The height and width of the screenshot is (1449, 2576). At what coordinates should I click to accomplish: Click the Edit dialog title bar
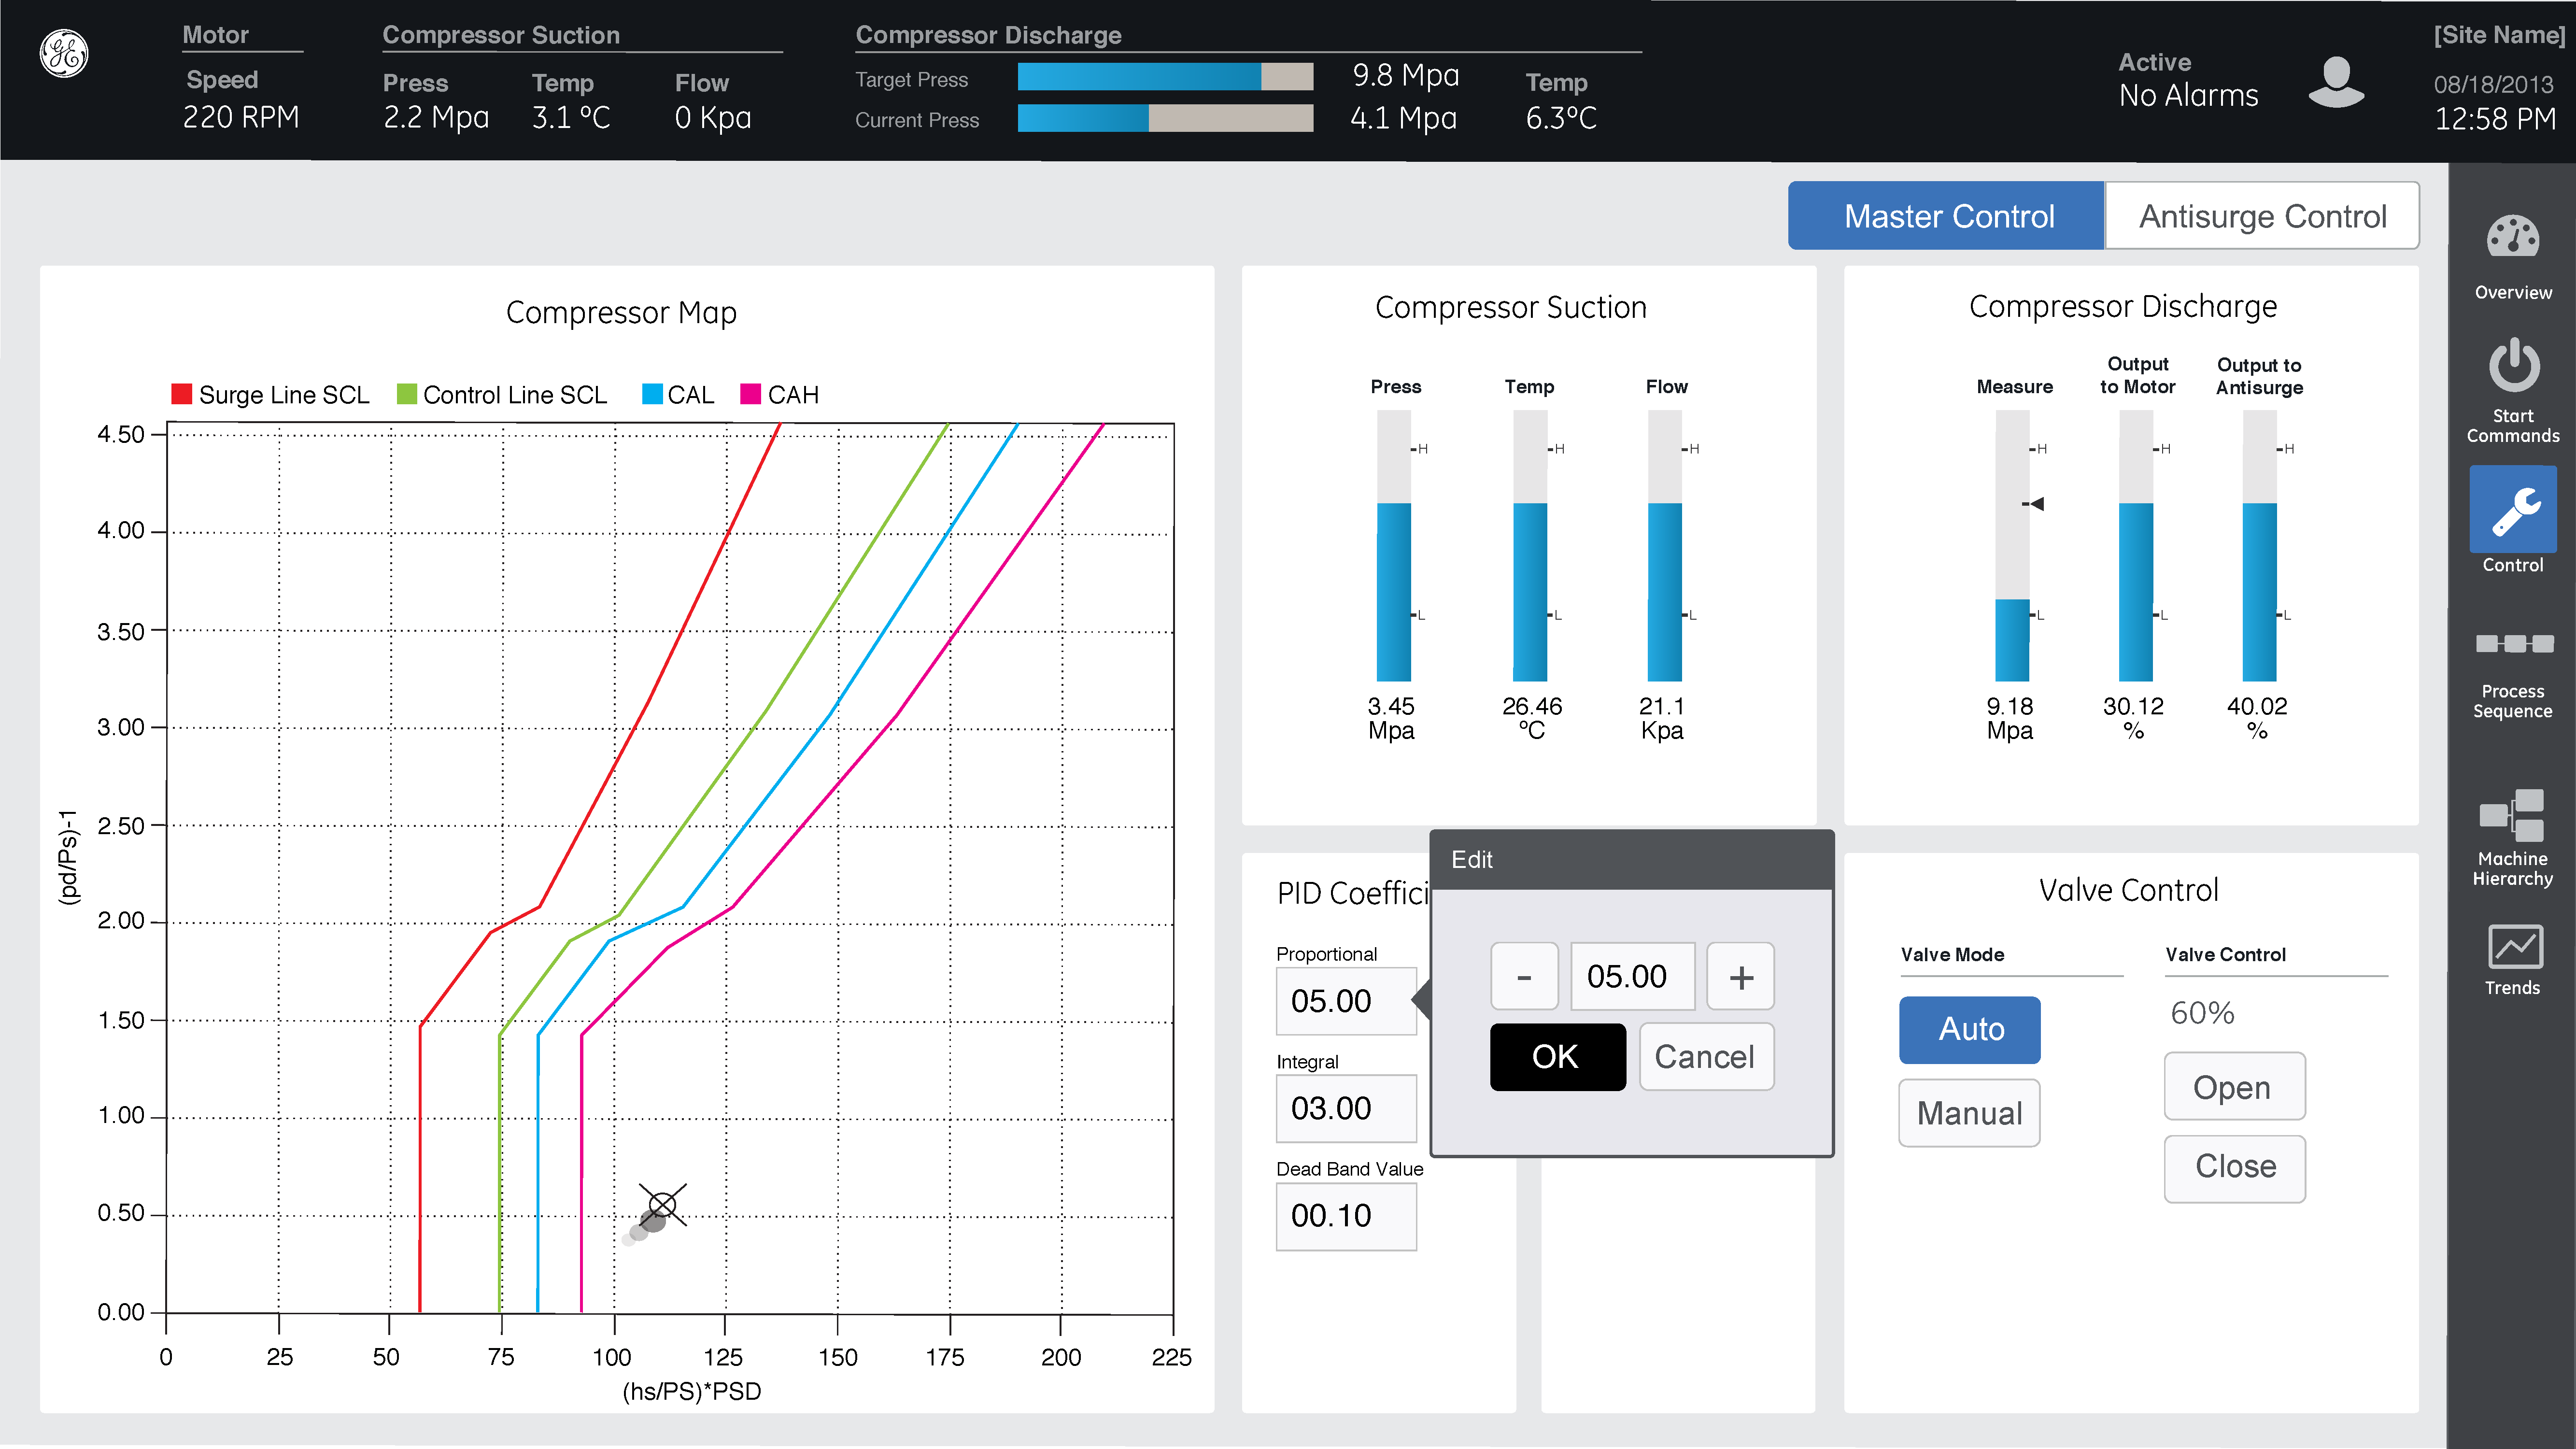coord(1632,860)
